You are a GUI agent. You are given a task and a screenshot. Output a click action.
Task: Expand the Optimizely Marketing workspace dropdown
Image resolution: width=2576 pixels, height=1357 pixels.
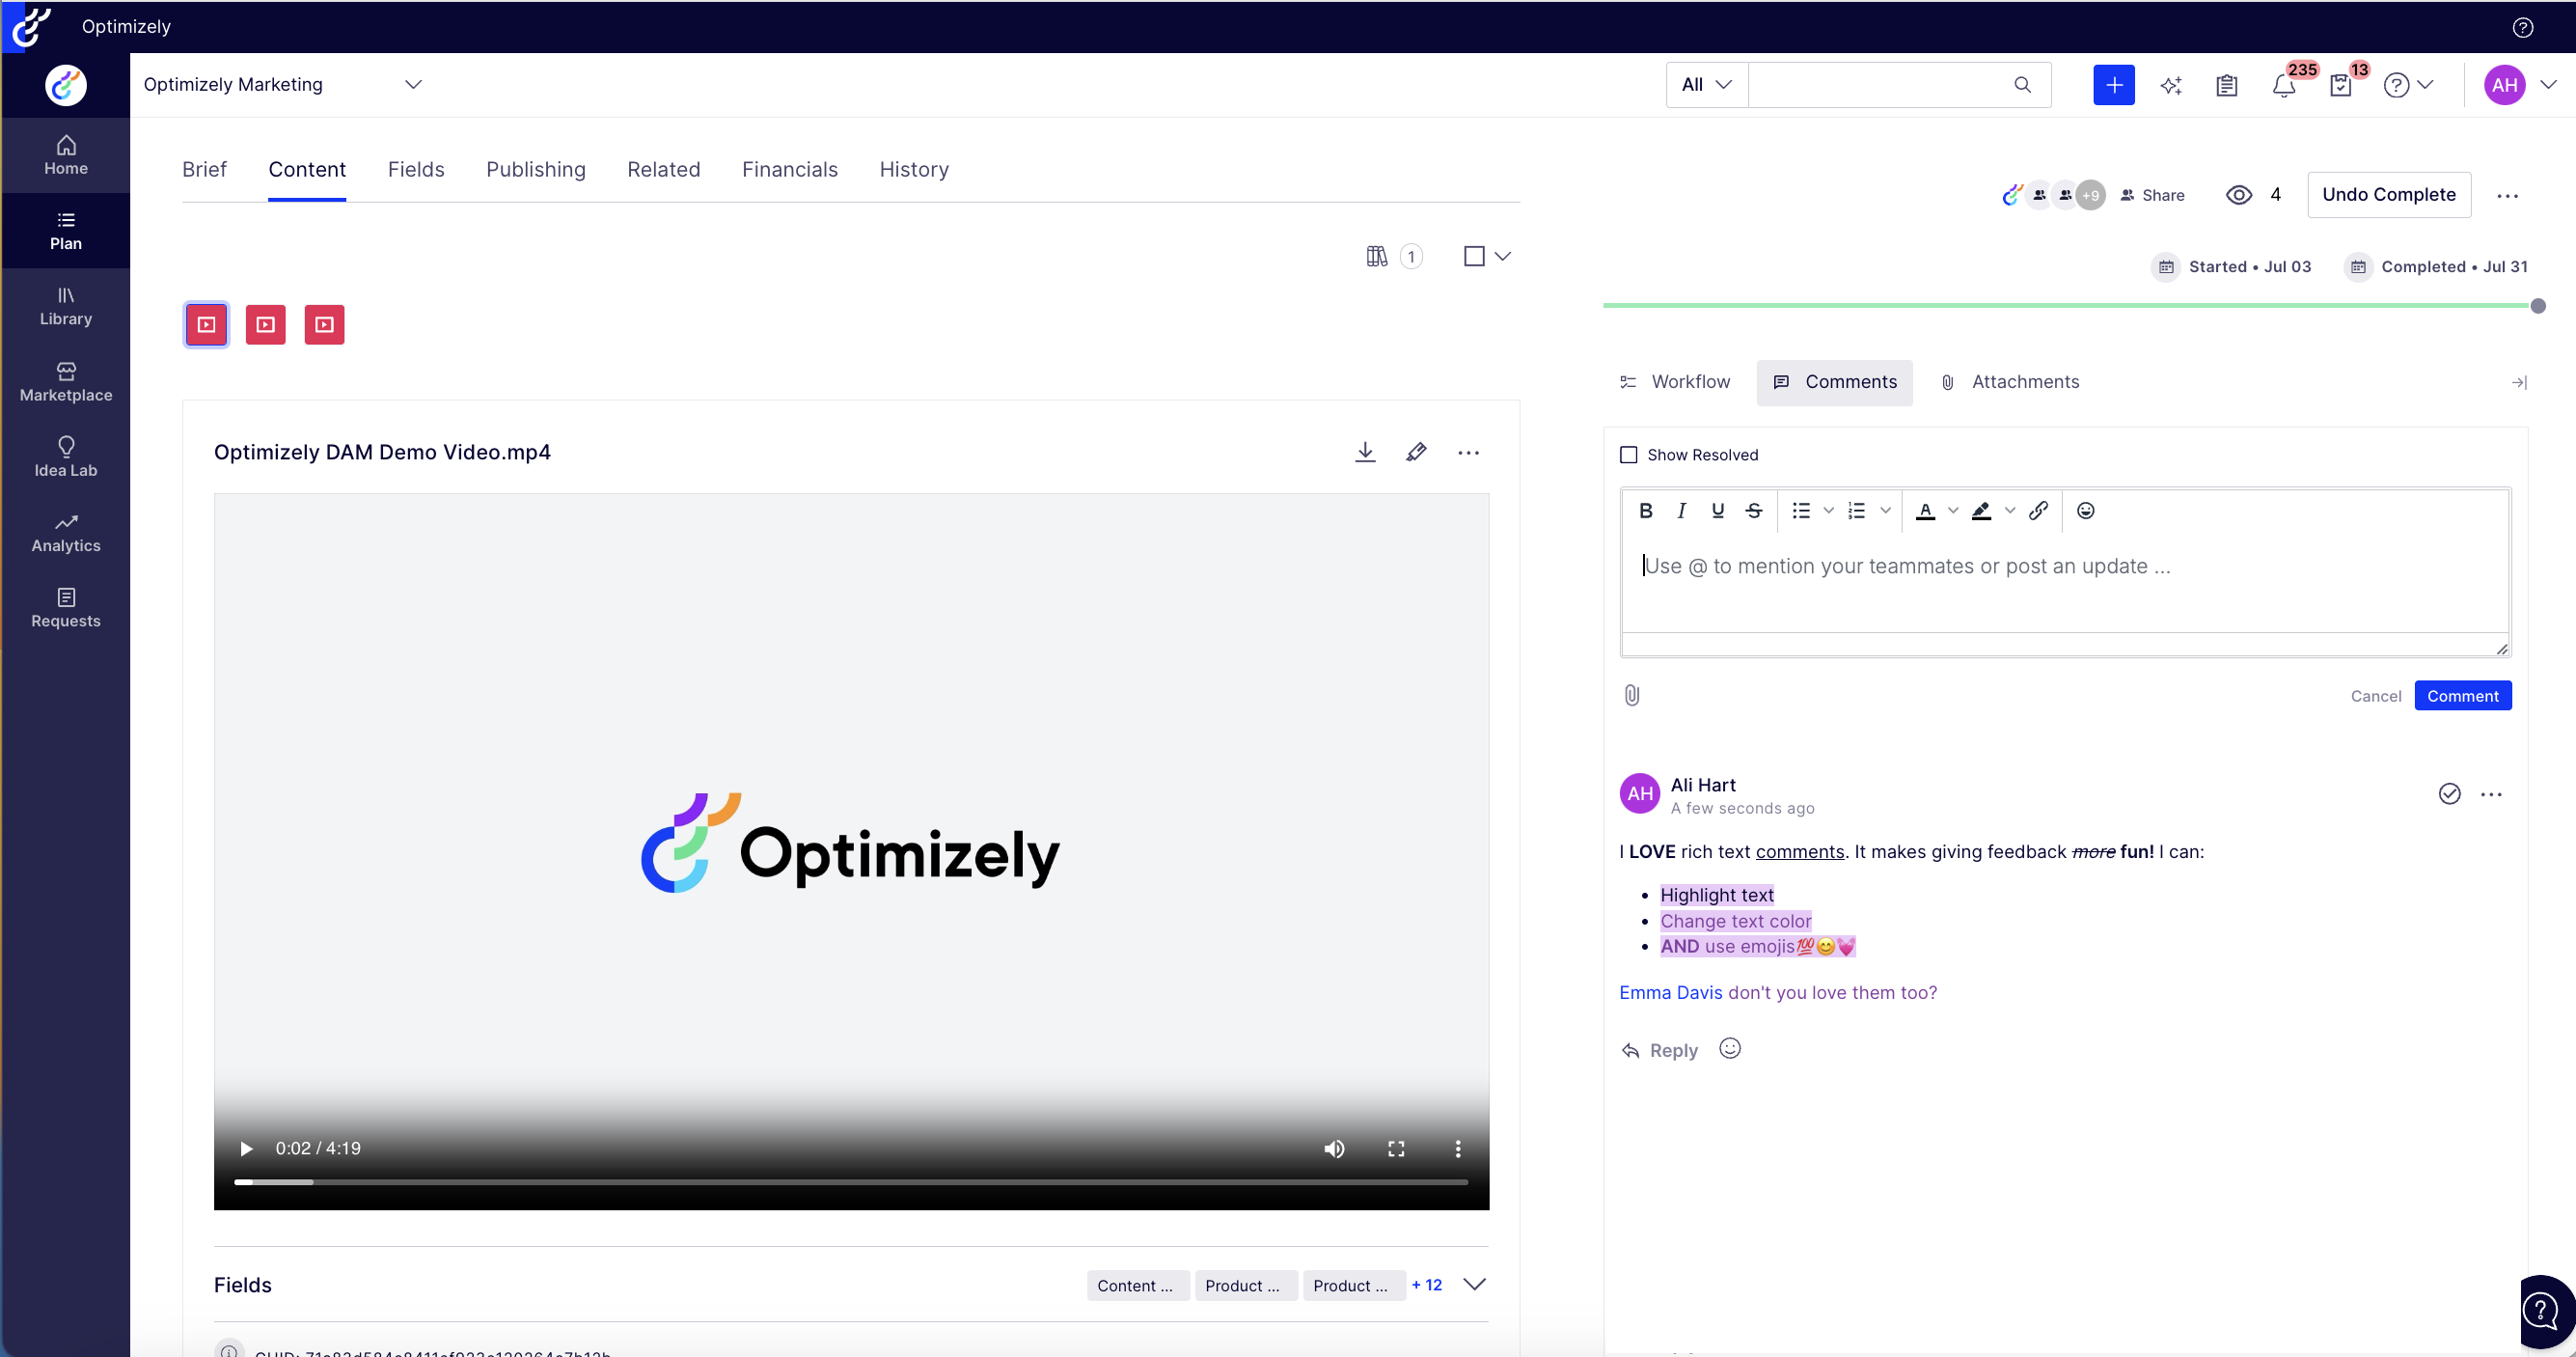[x=413, y=85]
